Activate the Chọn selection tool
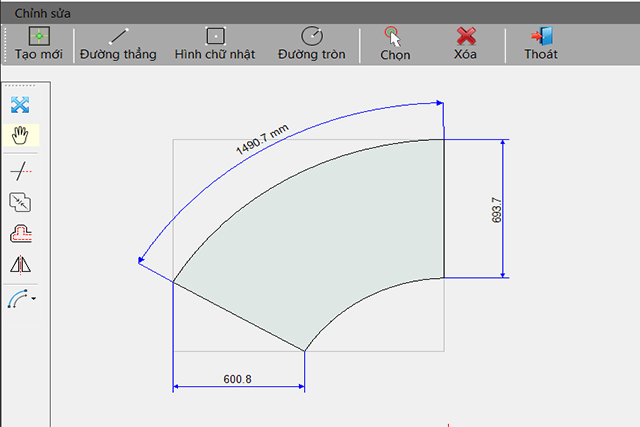The width and height of the screenshot is (640, 427). coord(395,44)
